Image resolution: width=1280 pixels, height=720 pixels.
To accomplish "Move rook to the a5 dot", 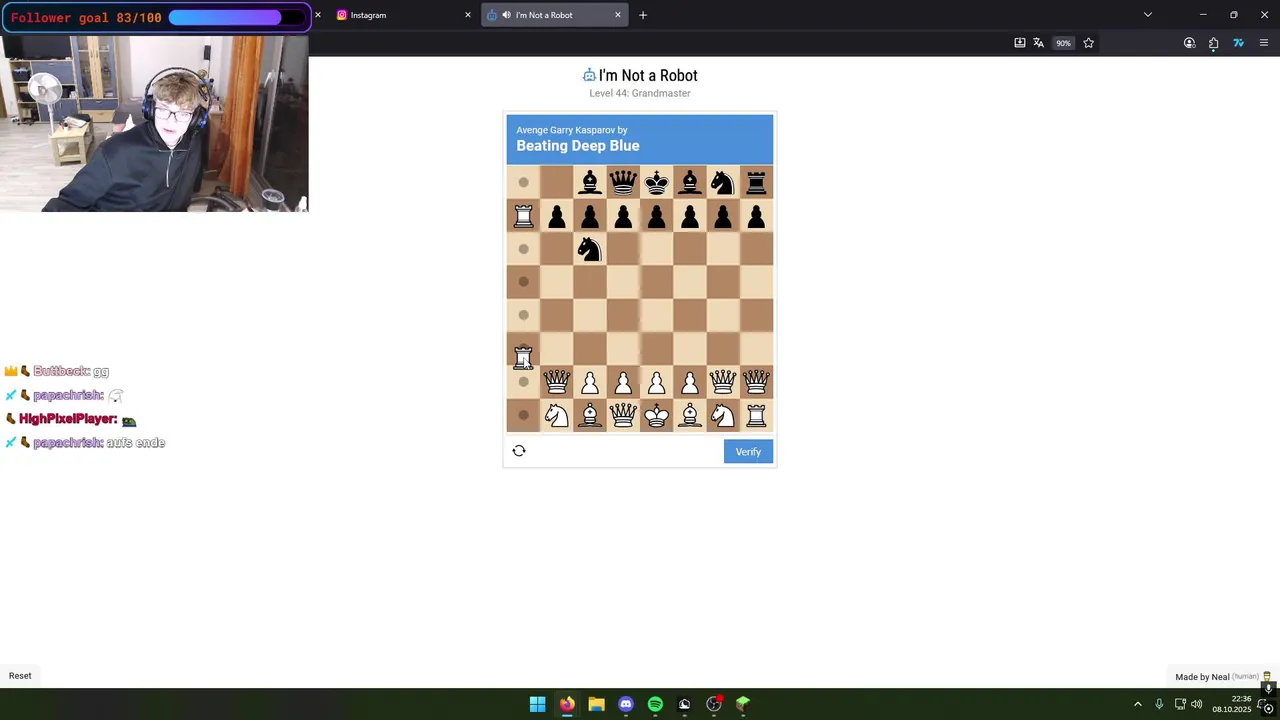I will (523, 282).
